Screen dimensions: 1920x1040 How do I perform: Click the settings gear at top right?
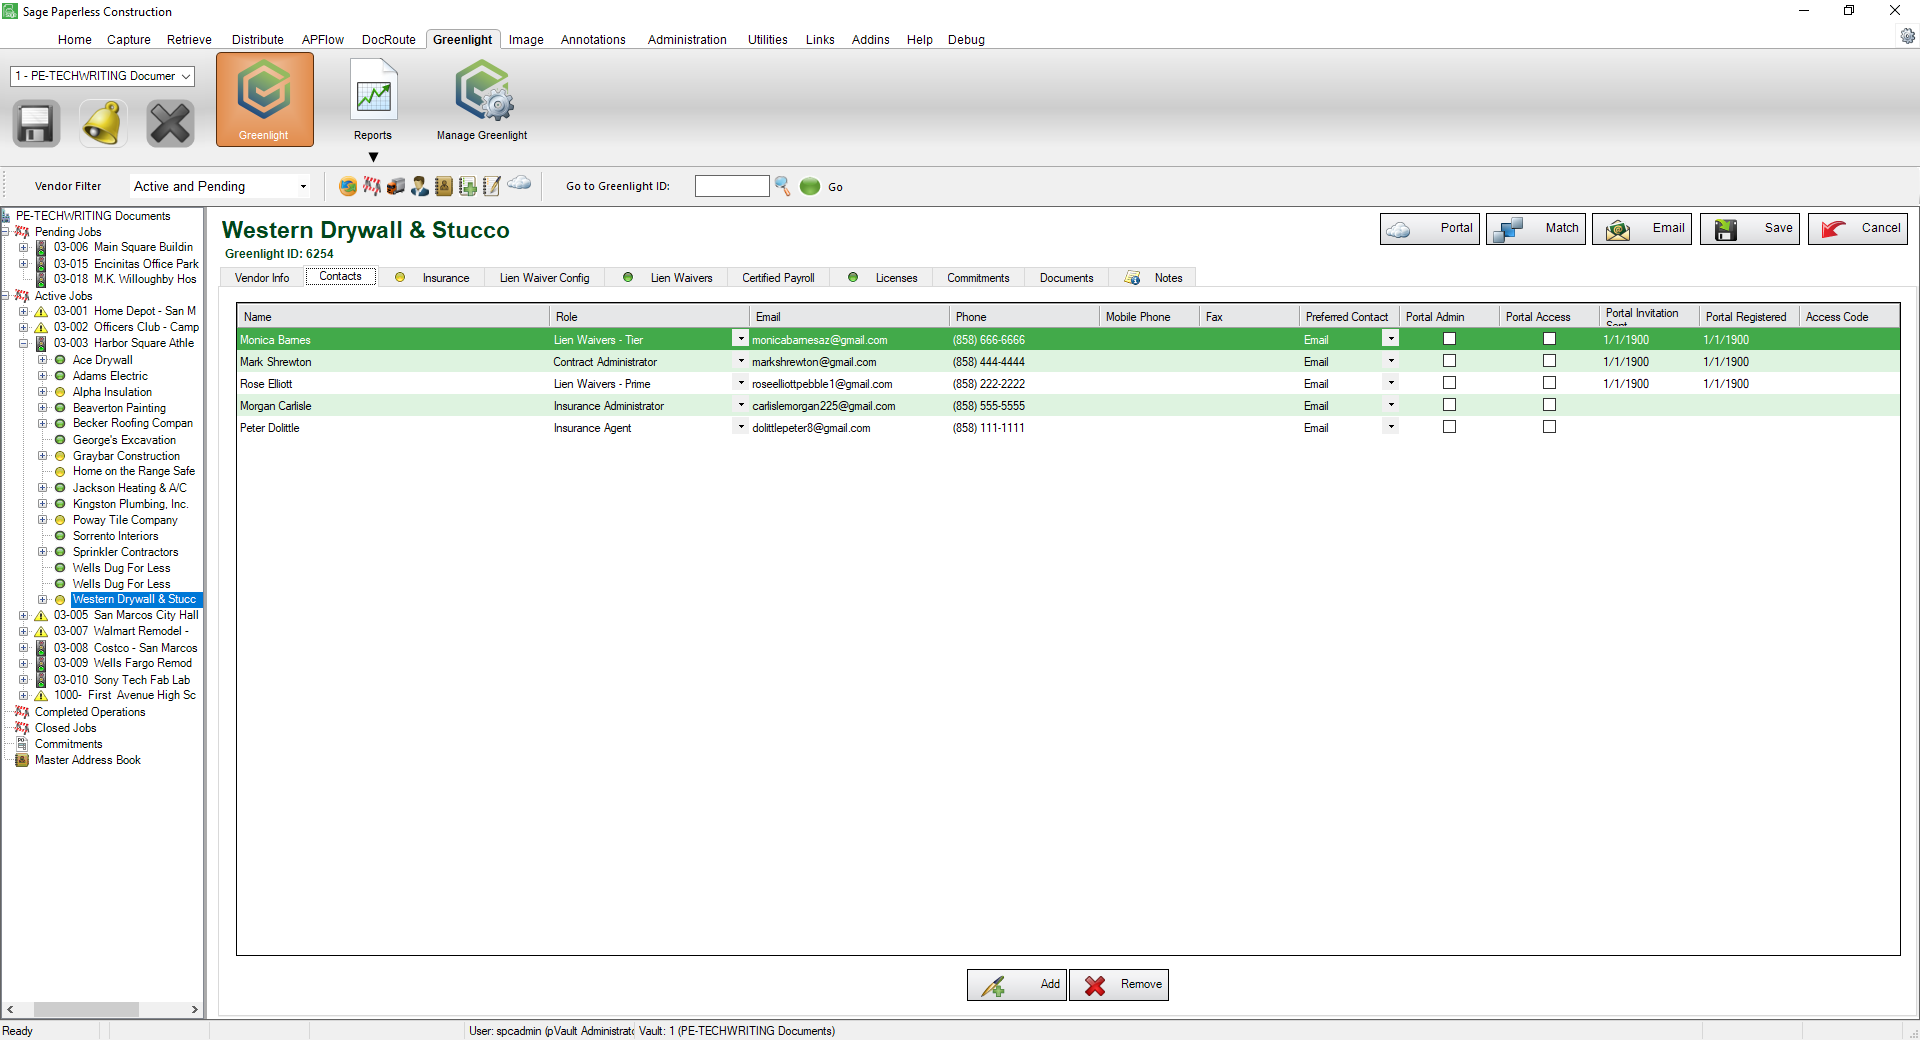coord(1907,36)
